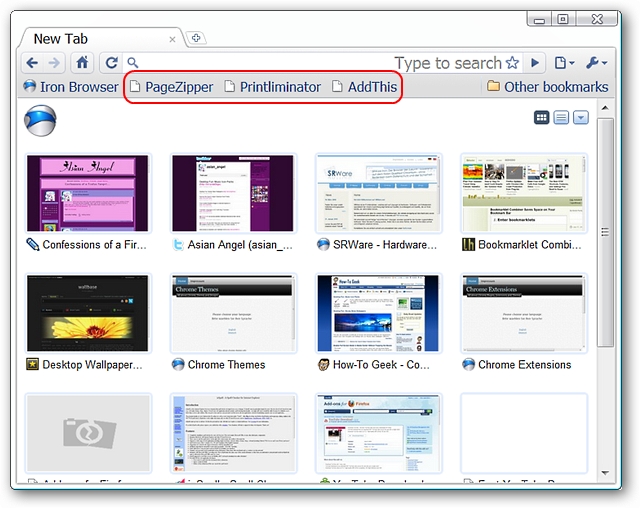Open the home page button
Image resolution: width=640 pixels, height=508 pixels.
(82, 62)
